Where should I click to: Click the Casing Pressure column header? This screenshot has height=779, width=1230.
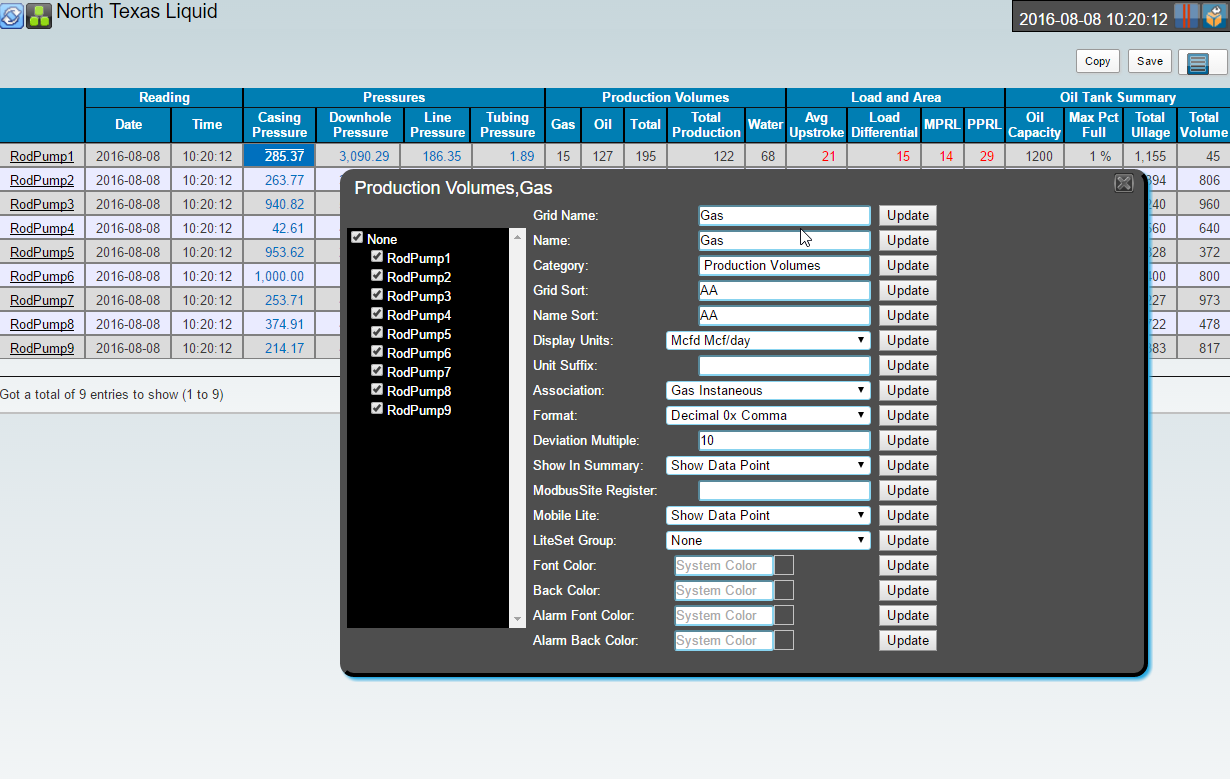[280, 125]
